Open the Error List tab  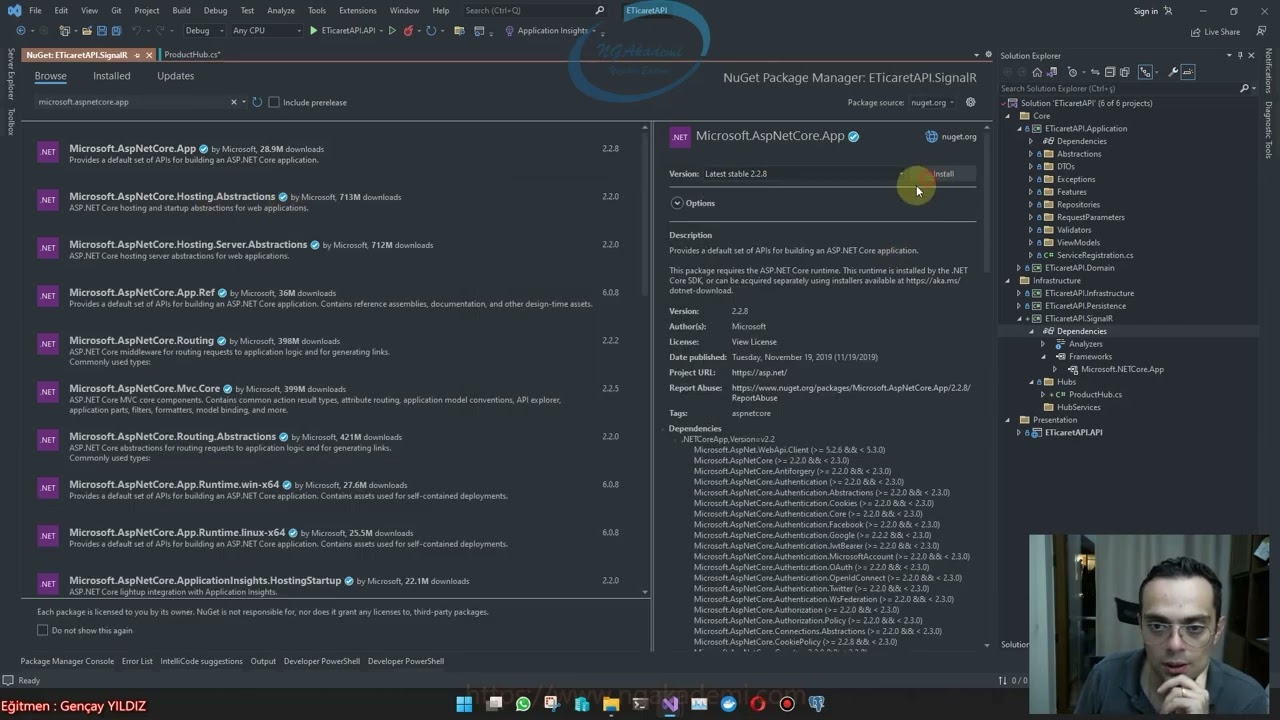click(137, 661)
